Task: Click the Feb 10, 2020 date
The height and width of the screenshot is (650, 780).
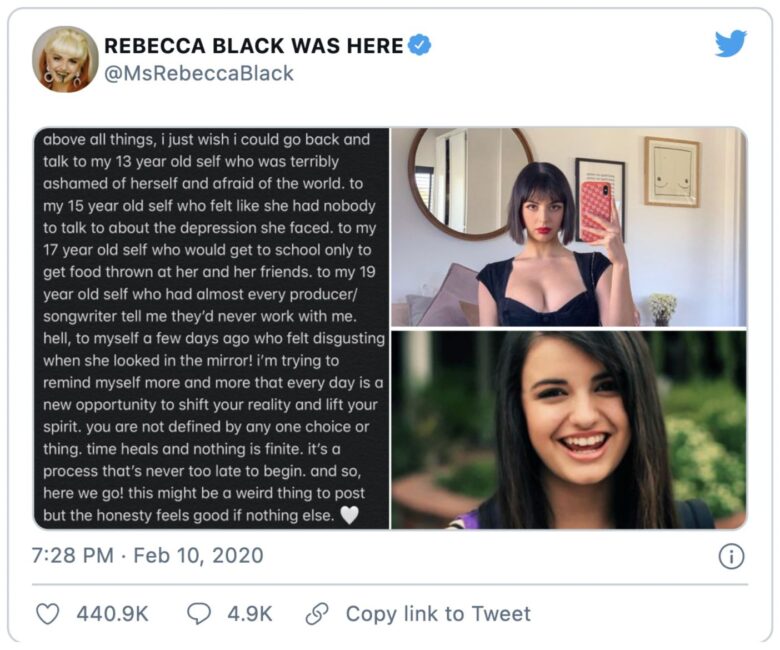Action: pos(196,555)
